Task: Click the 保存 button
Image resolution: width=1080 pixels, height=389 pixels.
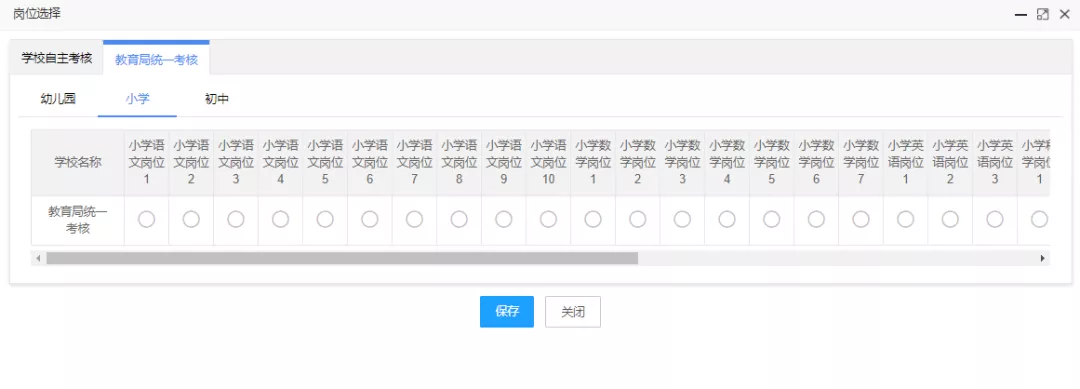Action: 507,312
